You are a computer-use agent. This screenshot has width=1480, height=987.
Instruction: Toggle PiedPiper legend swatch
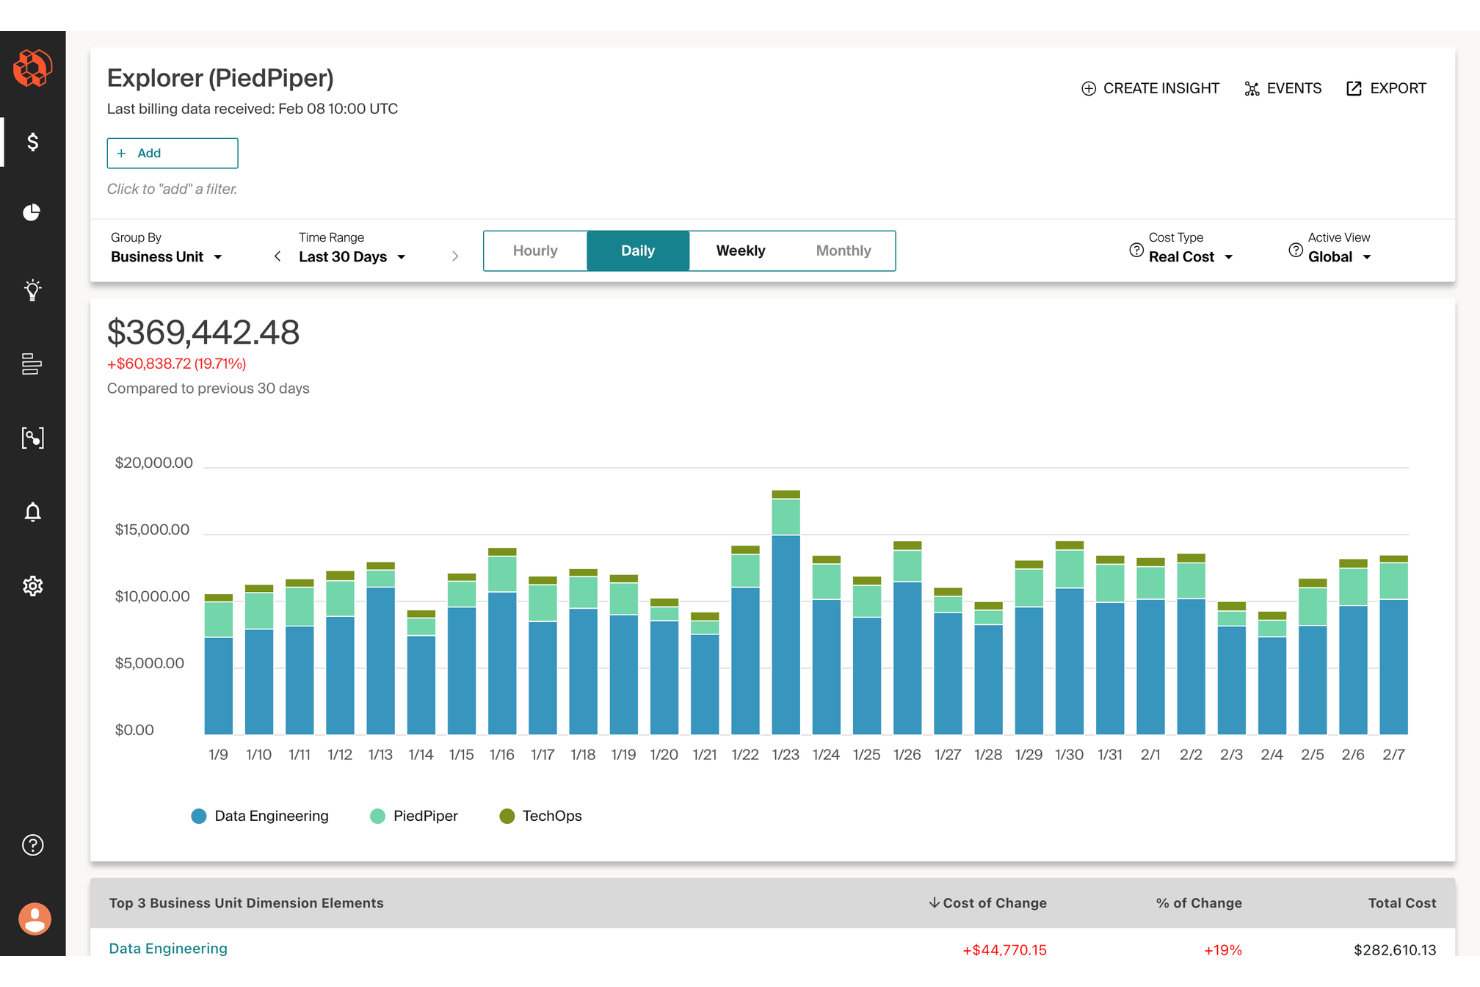click(x=377, y=816)
